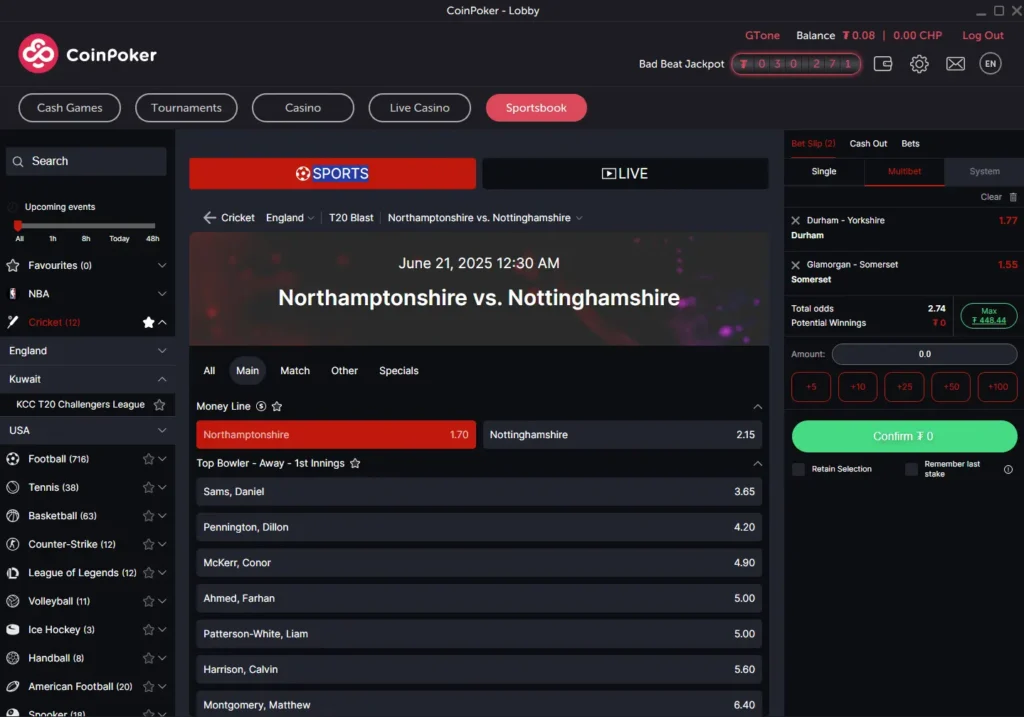Viewport: 1024px width, 717px height.
Task: Favourite Top Bowler - Away market star
Action: 355,463
